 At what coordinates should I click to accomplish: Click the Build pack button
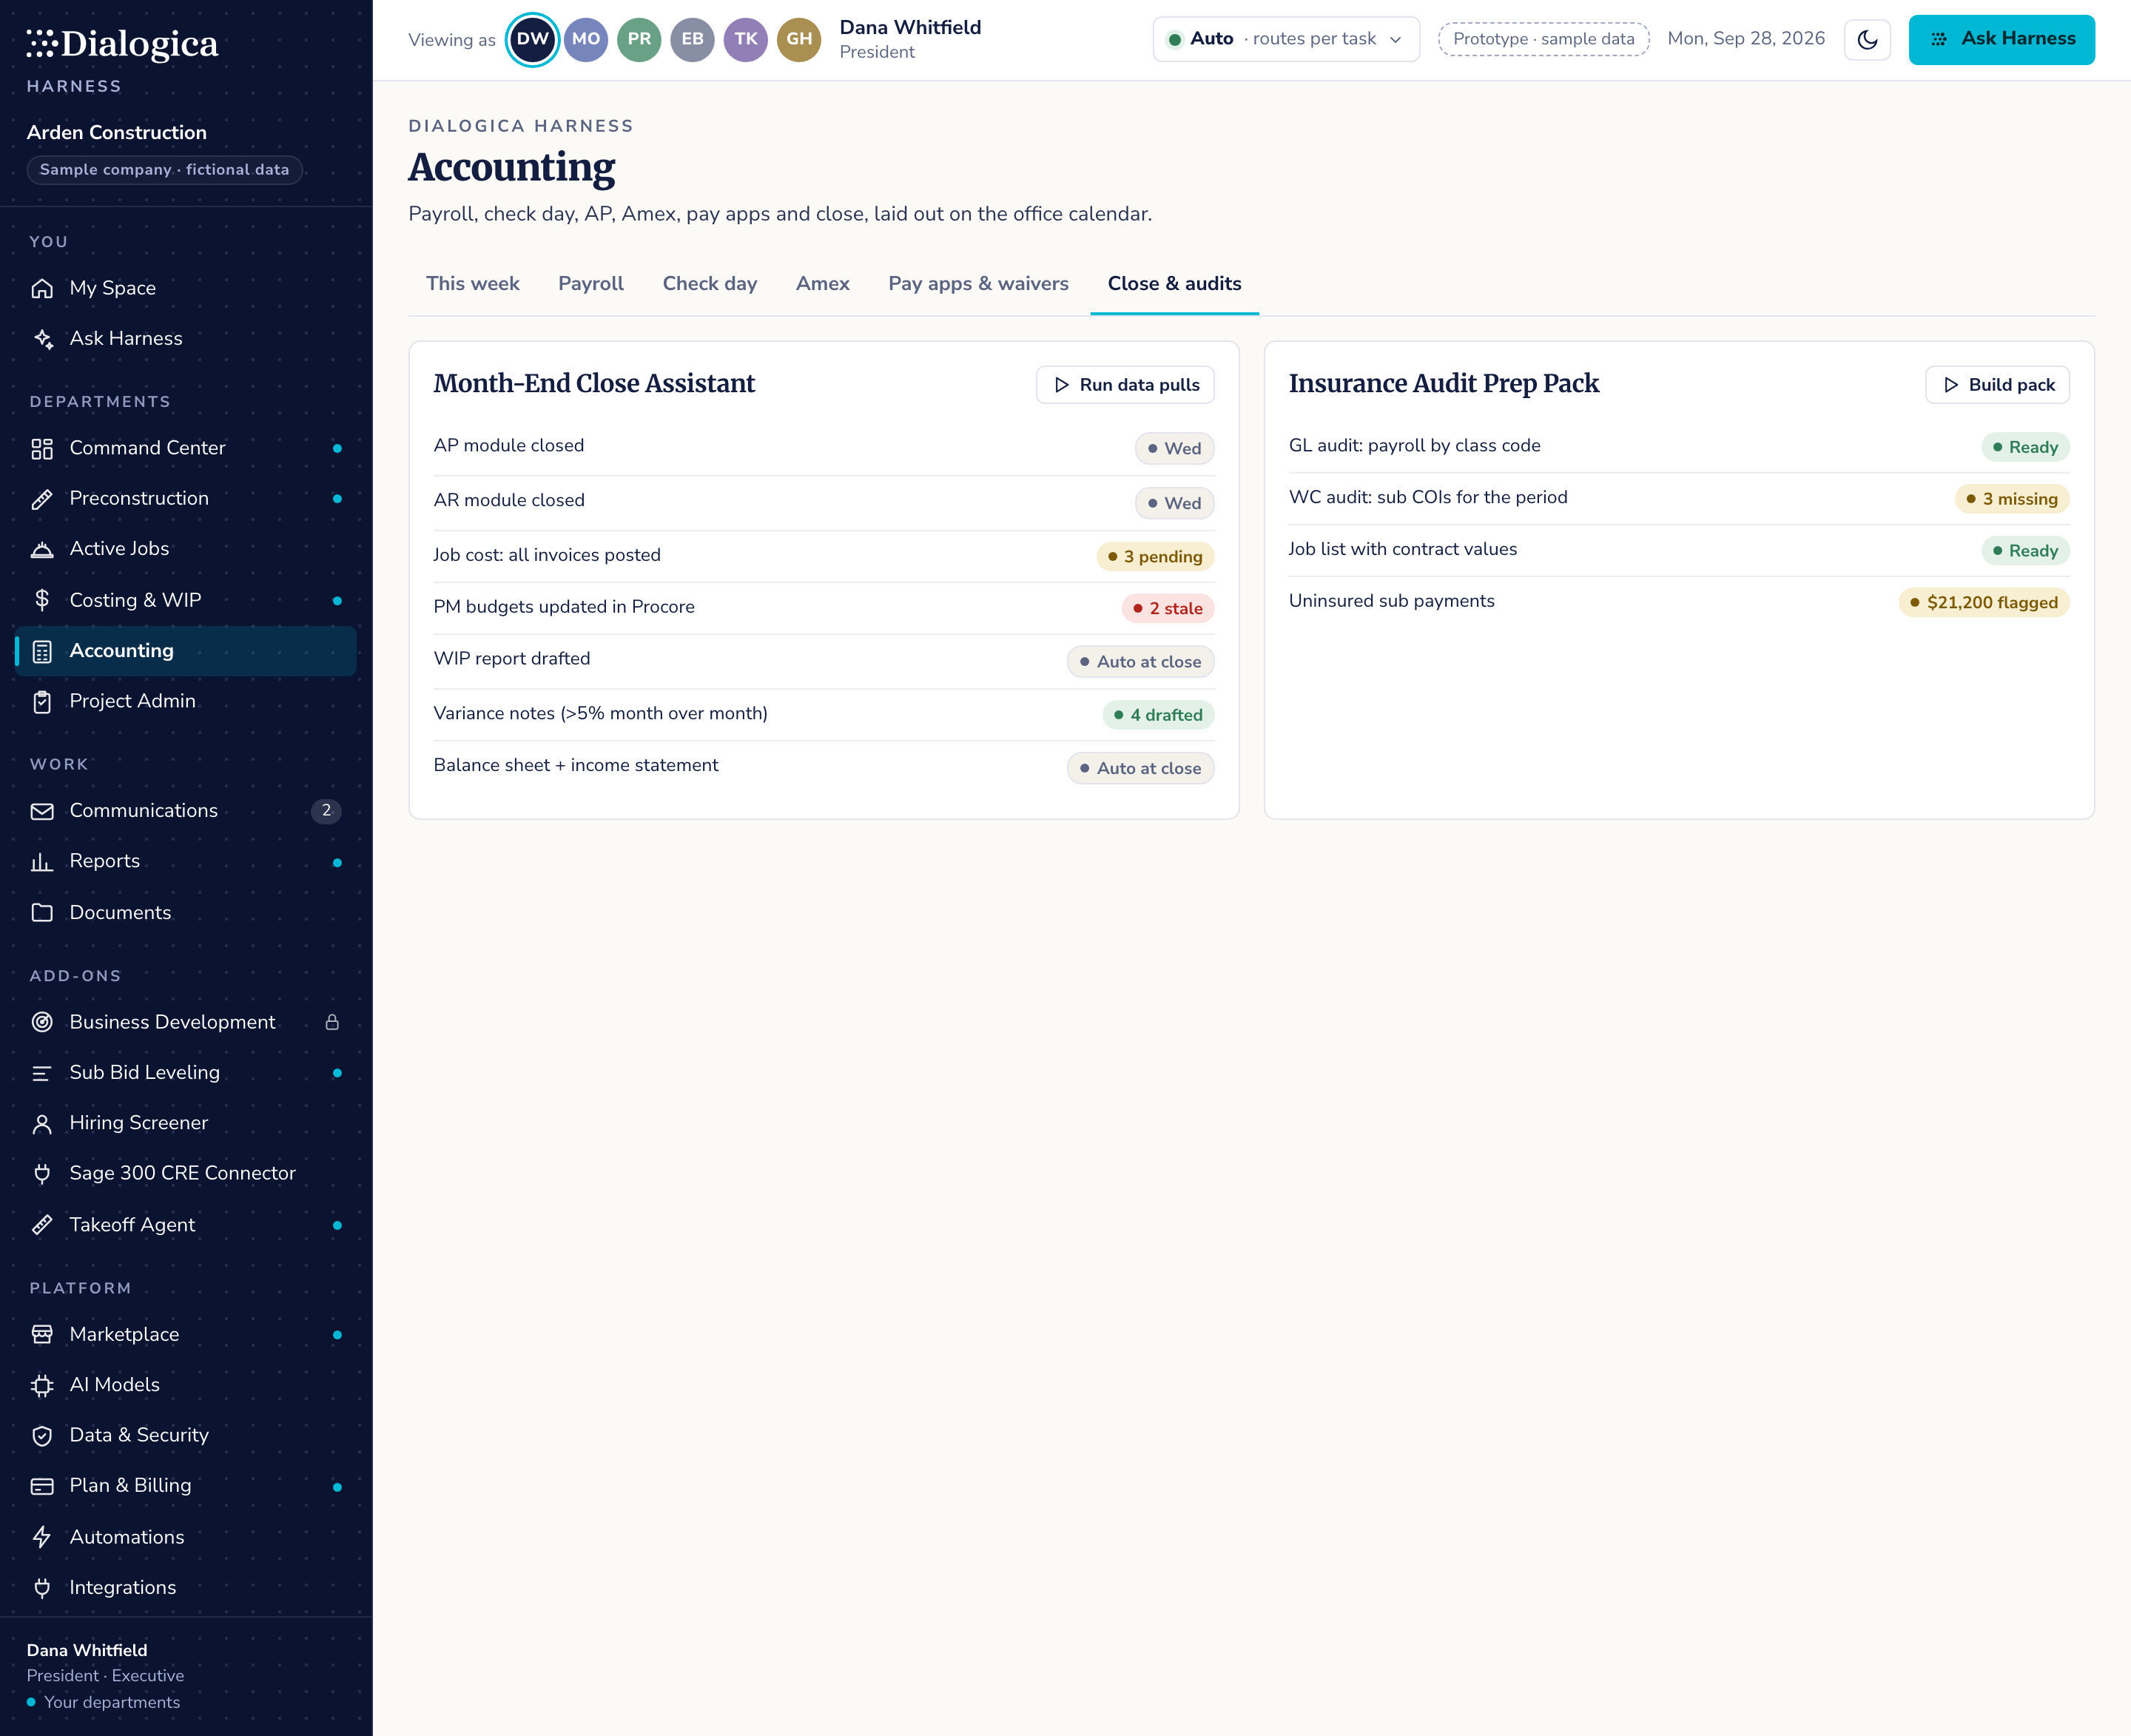pyautogui.click(x=1997, y=385)
